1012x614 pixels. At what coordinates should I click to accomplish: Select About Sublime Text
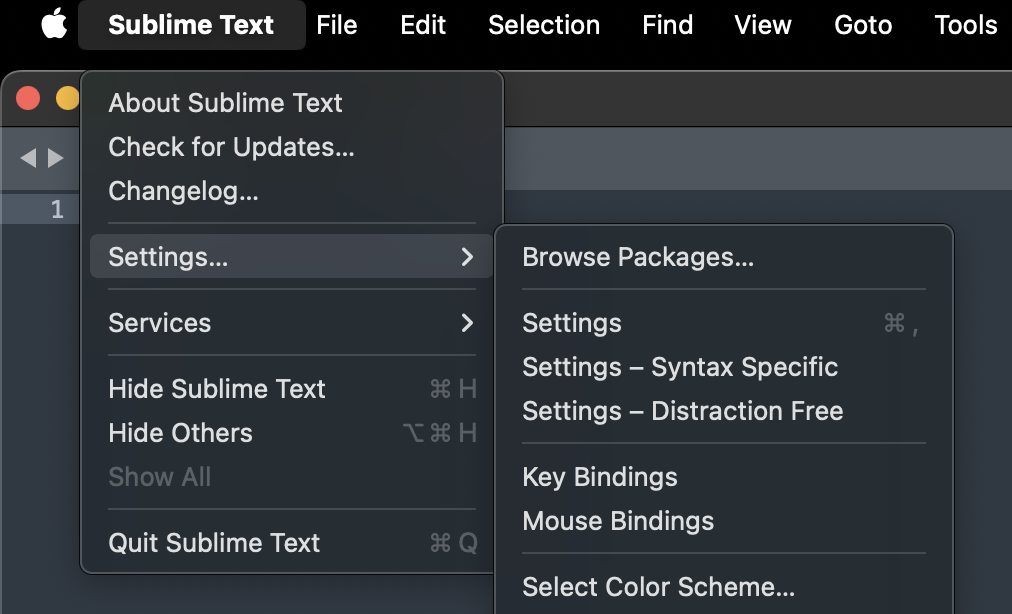tap(225, 103)
